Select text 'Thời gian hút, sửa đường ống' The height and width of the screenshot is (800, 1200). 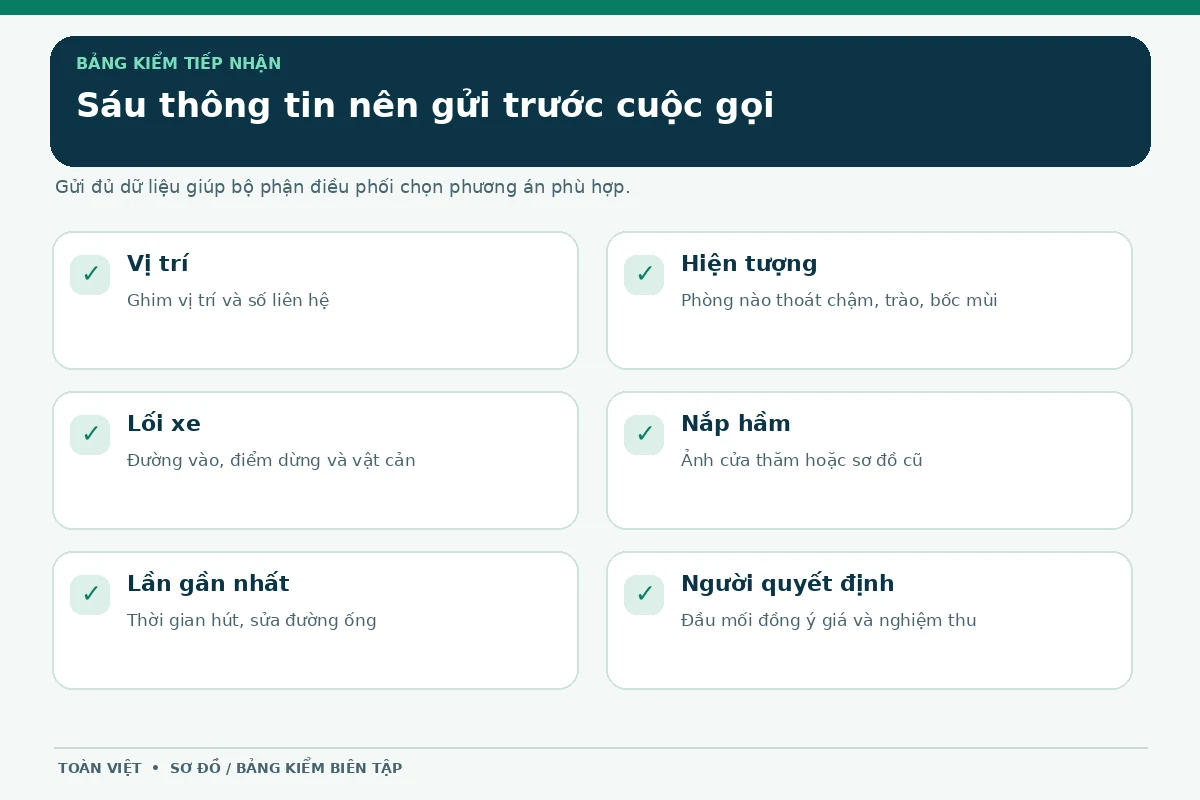(x=252, y=620)
